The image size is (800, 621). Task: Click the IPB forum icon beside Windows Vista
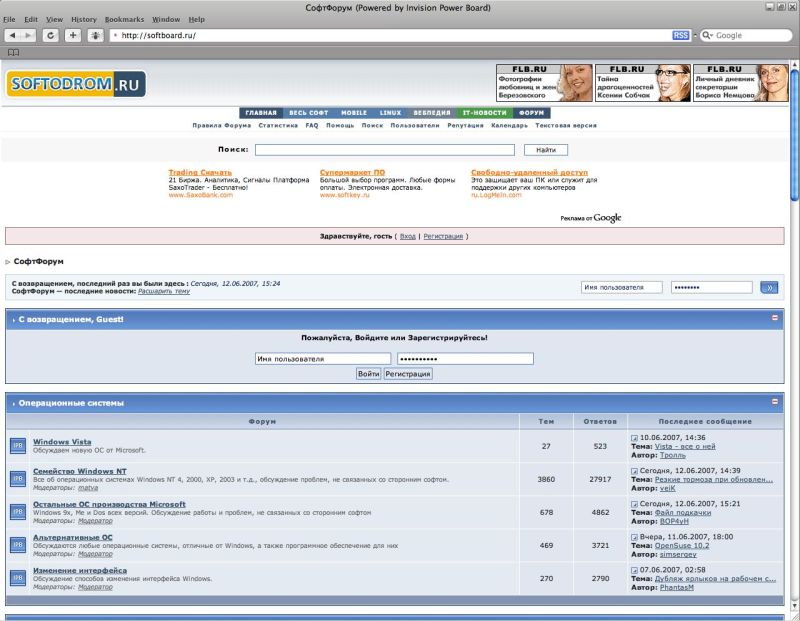[18, 445]
